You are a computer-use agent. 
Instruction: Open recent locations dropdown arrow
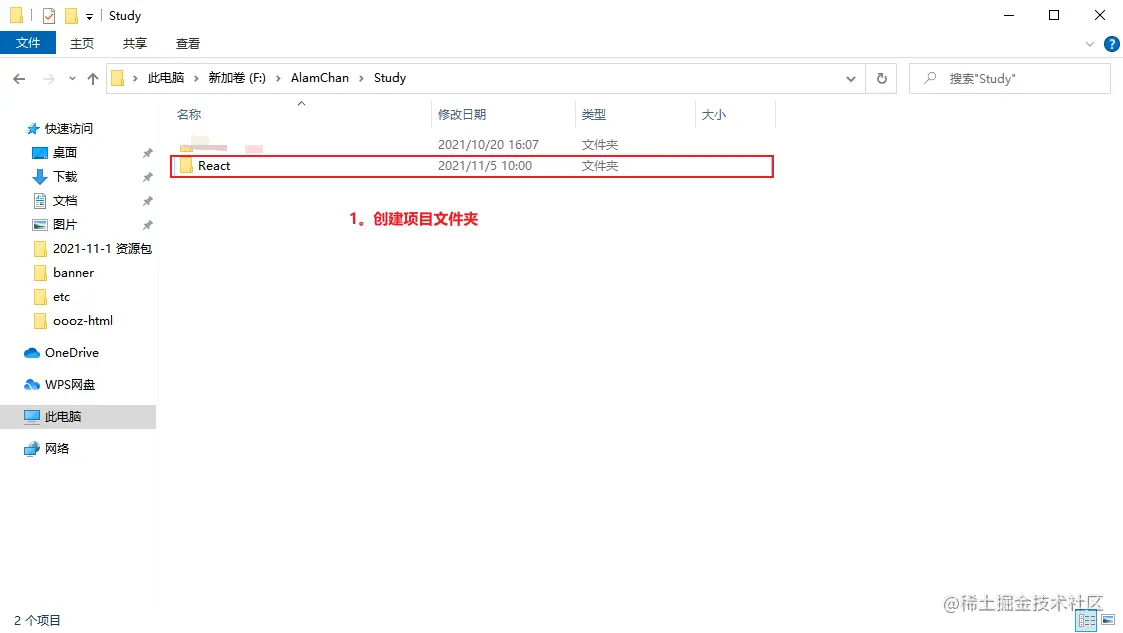72,79
